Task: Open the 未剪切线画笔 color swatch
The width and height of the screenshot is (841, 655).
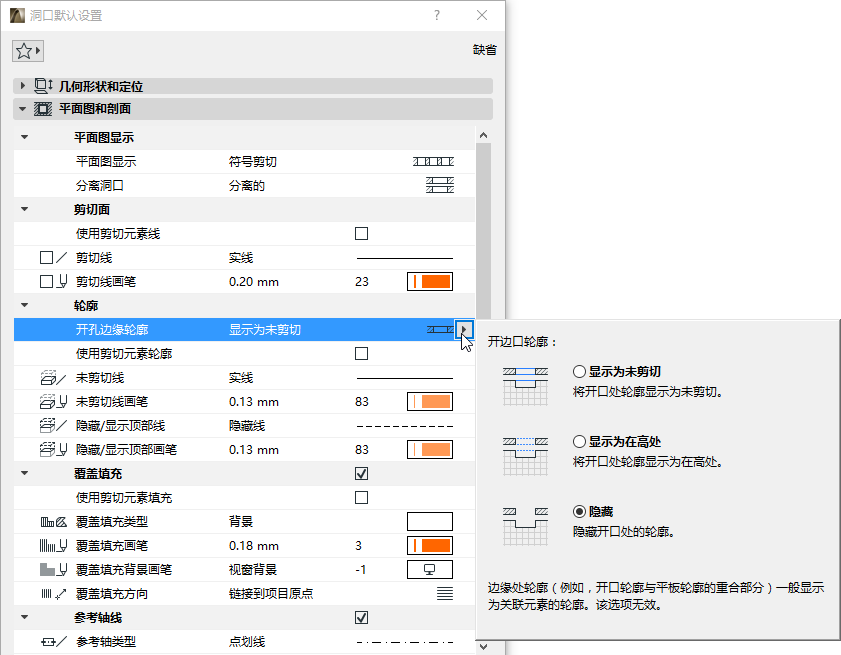Action: [430, 401]
